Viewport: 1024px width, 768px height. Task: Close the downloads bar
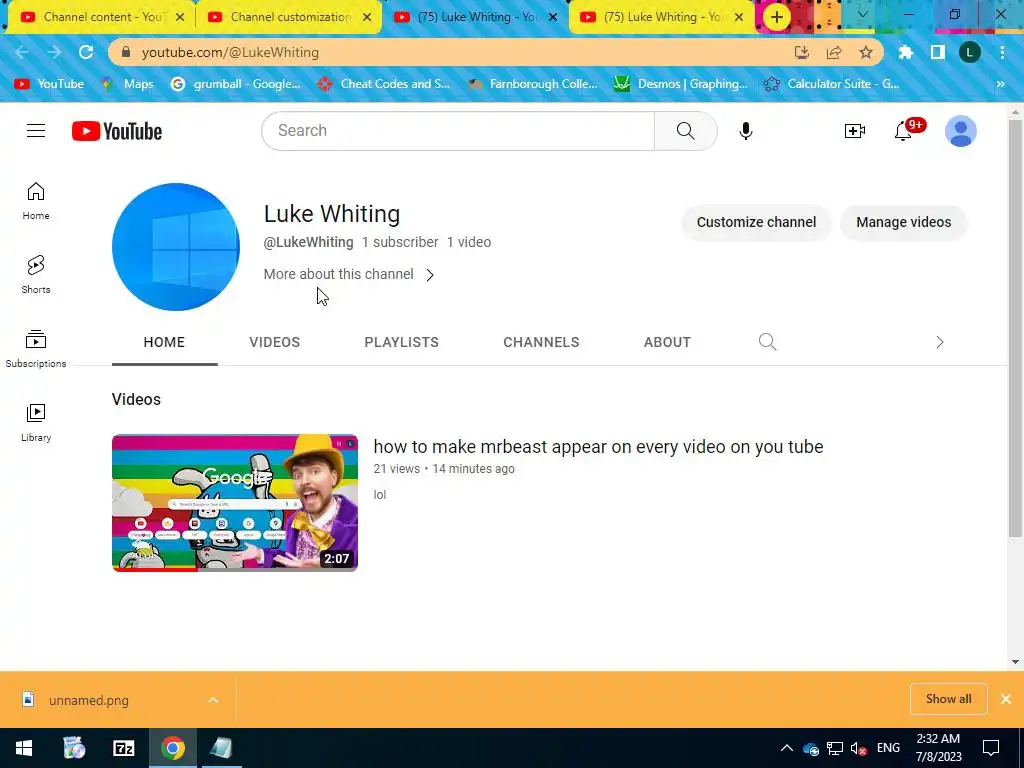pyautogui.click(x=1006, y=699)
